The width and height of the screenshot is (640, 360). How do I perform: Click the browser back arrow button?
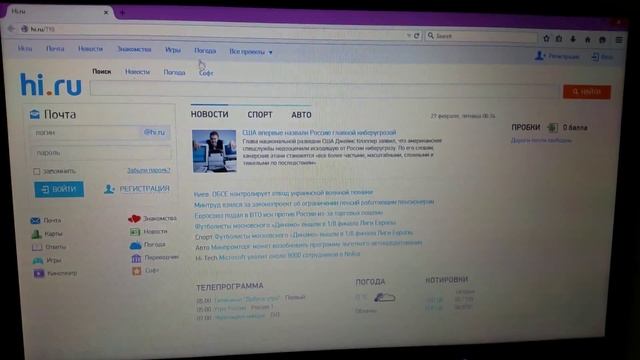point(11,29)
